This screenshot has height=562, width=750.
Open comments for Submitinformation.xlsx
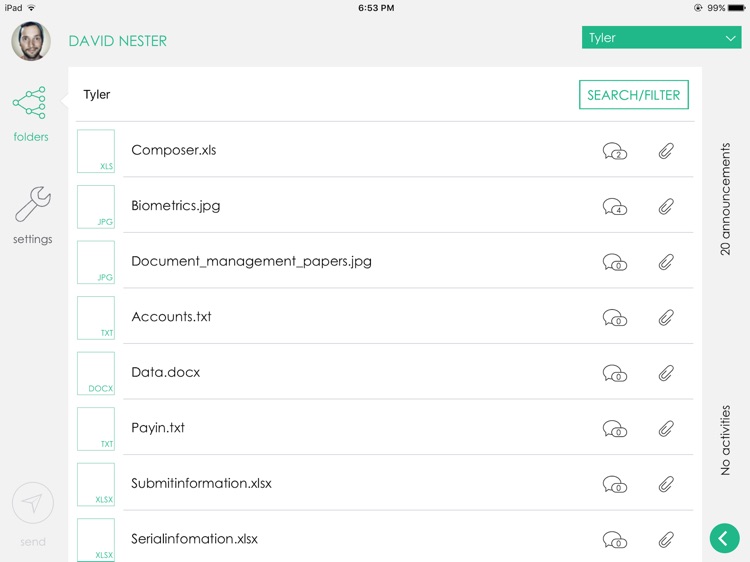tap(615, 484)
